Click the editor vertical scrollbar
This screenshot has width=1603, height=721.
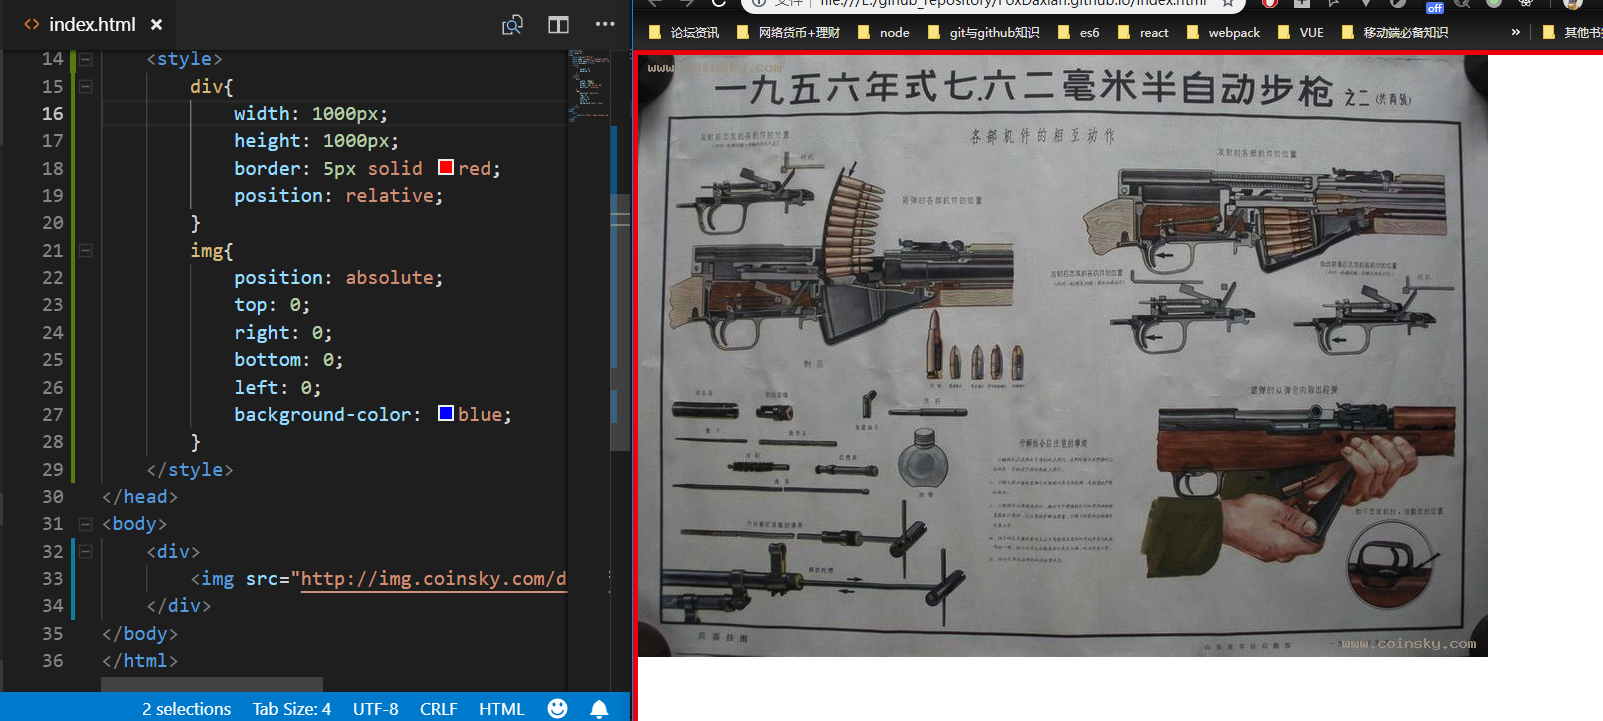click(621, 320)
